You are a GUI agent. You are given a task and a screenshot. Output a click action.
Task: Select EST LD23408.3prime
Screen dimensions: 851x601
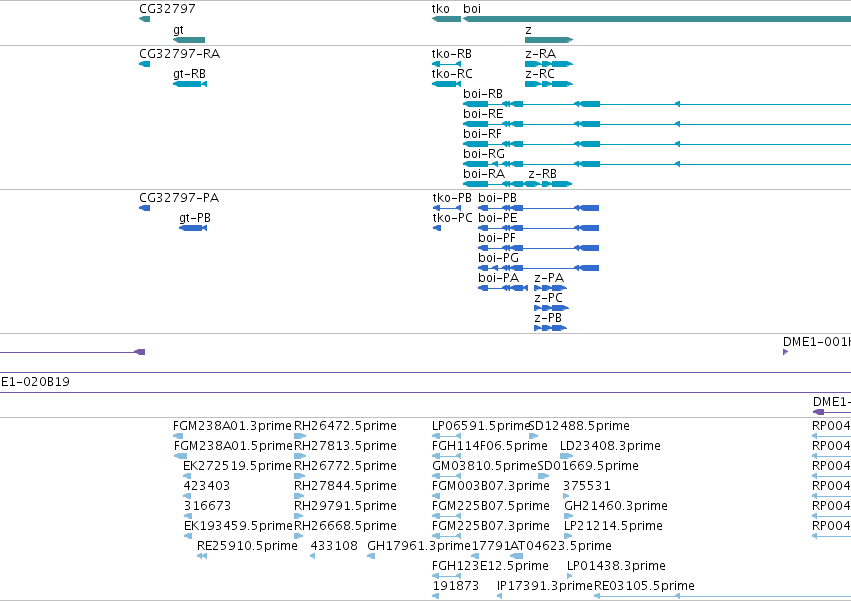pyautogui.click(x=611, y=446)
